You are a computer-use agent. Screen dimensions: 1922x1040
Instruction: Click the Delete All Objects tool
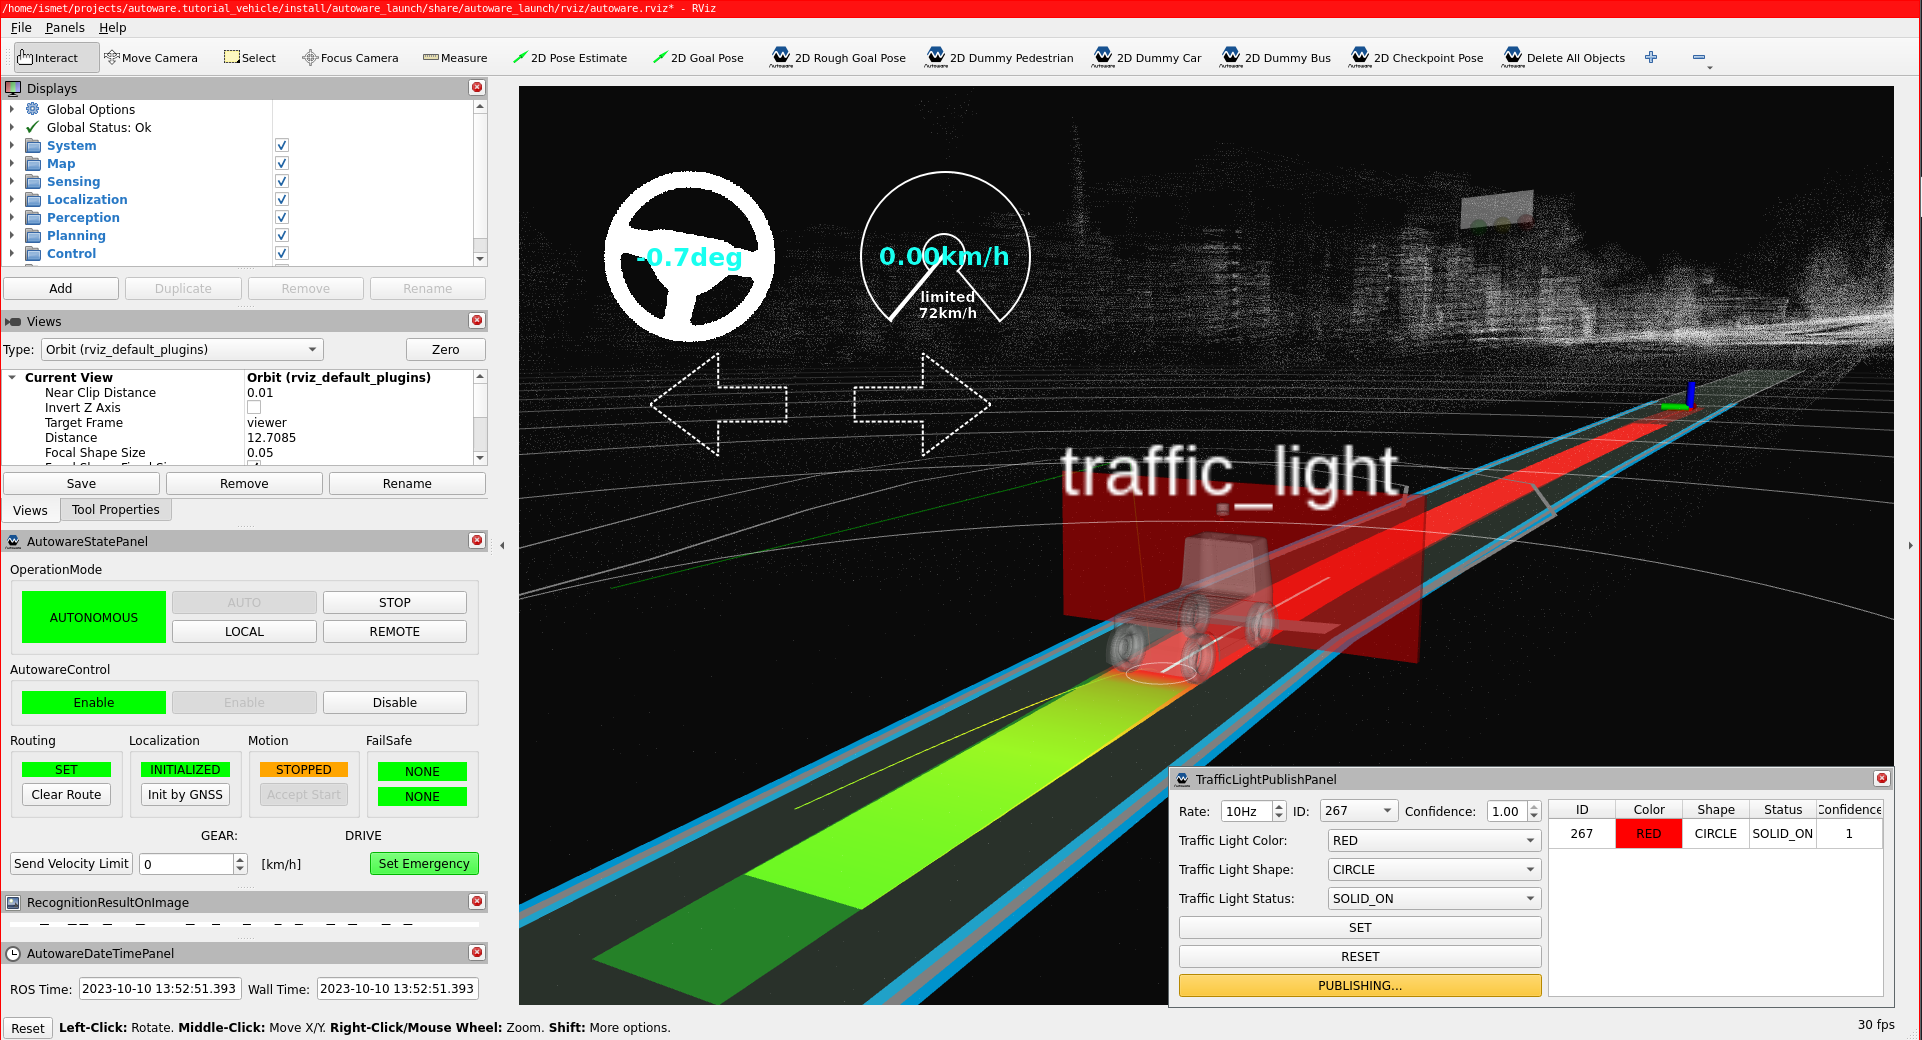click(x=1564, y=57)
